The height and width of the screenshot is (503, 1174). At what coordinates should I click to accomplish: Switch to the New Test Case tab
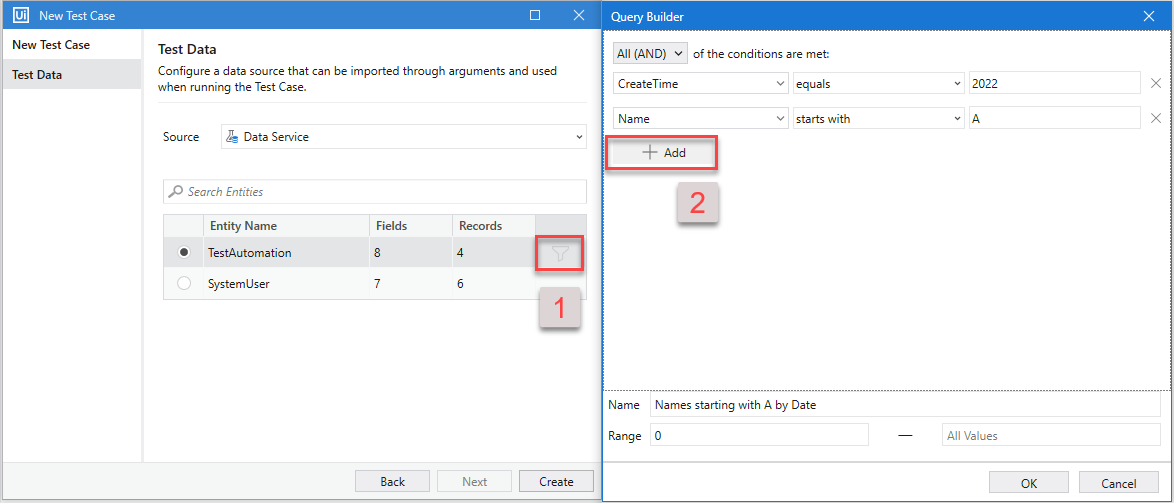(x=51, y=45)
